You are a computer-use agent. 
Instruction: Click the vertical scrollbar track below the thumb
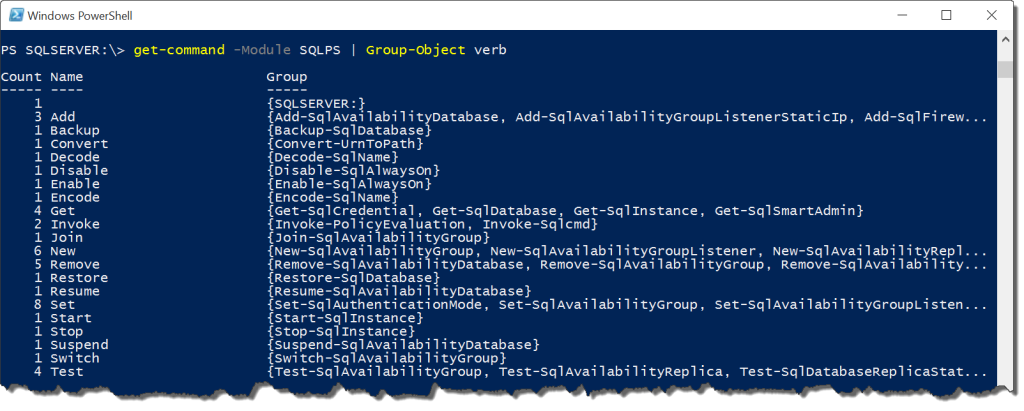pyautogui.click(x=1006, y=229)
